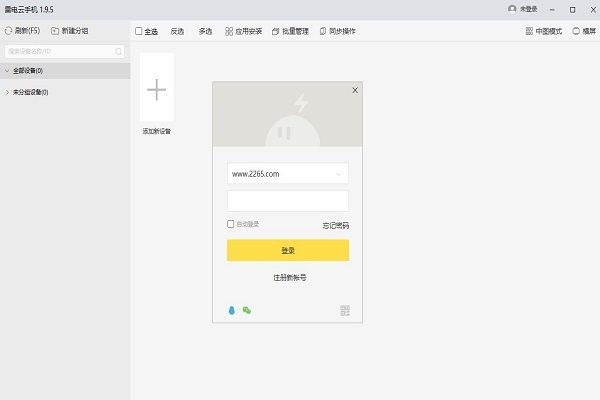Enable the auto login (自动登录) checkbox
Viewport: 600px width, 400px height.
(231, 224)
